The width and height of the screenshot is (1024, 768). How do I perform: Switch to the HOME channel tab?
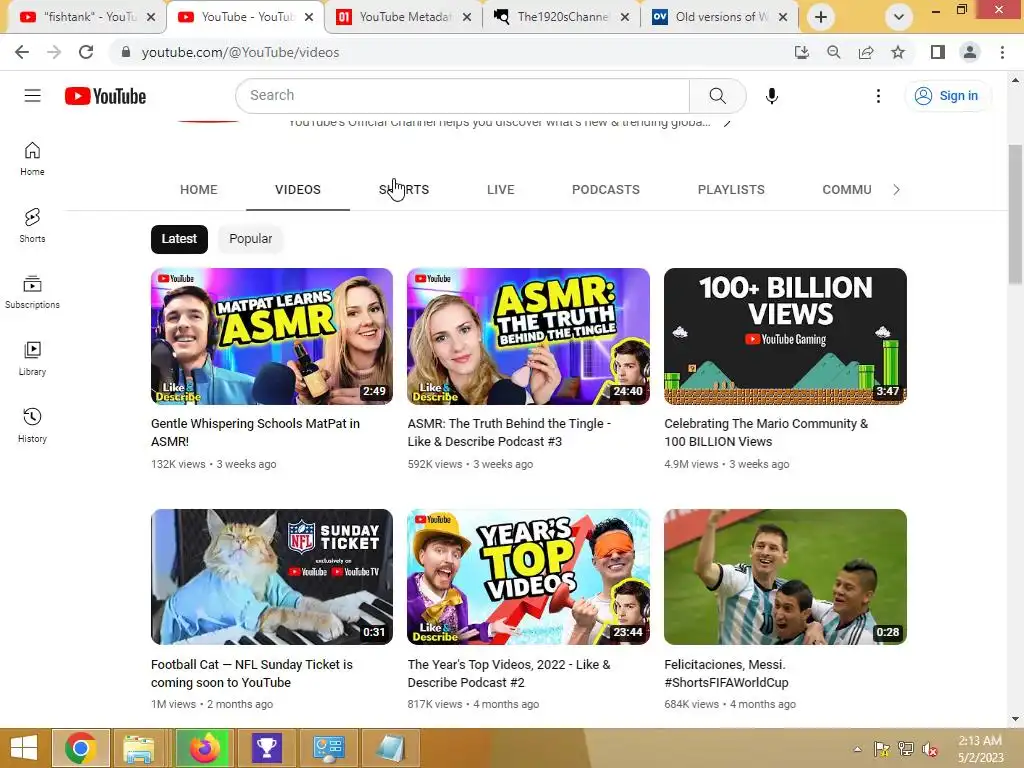pos(199,189)
